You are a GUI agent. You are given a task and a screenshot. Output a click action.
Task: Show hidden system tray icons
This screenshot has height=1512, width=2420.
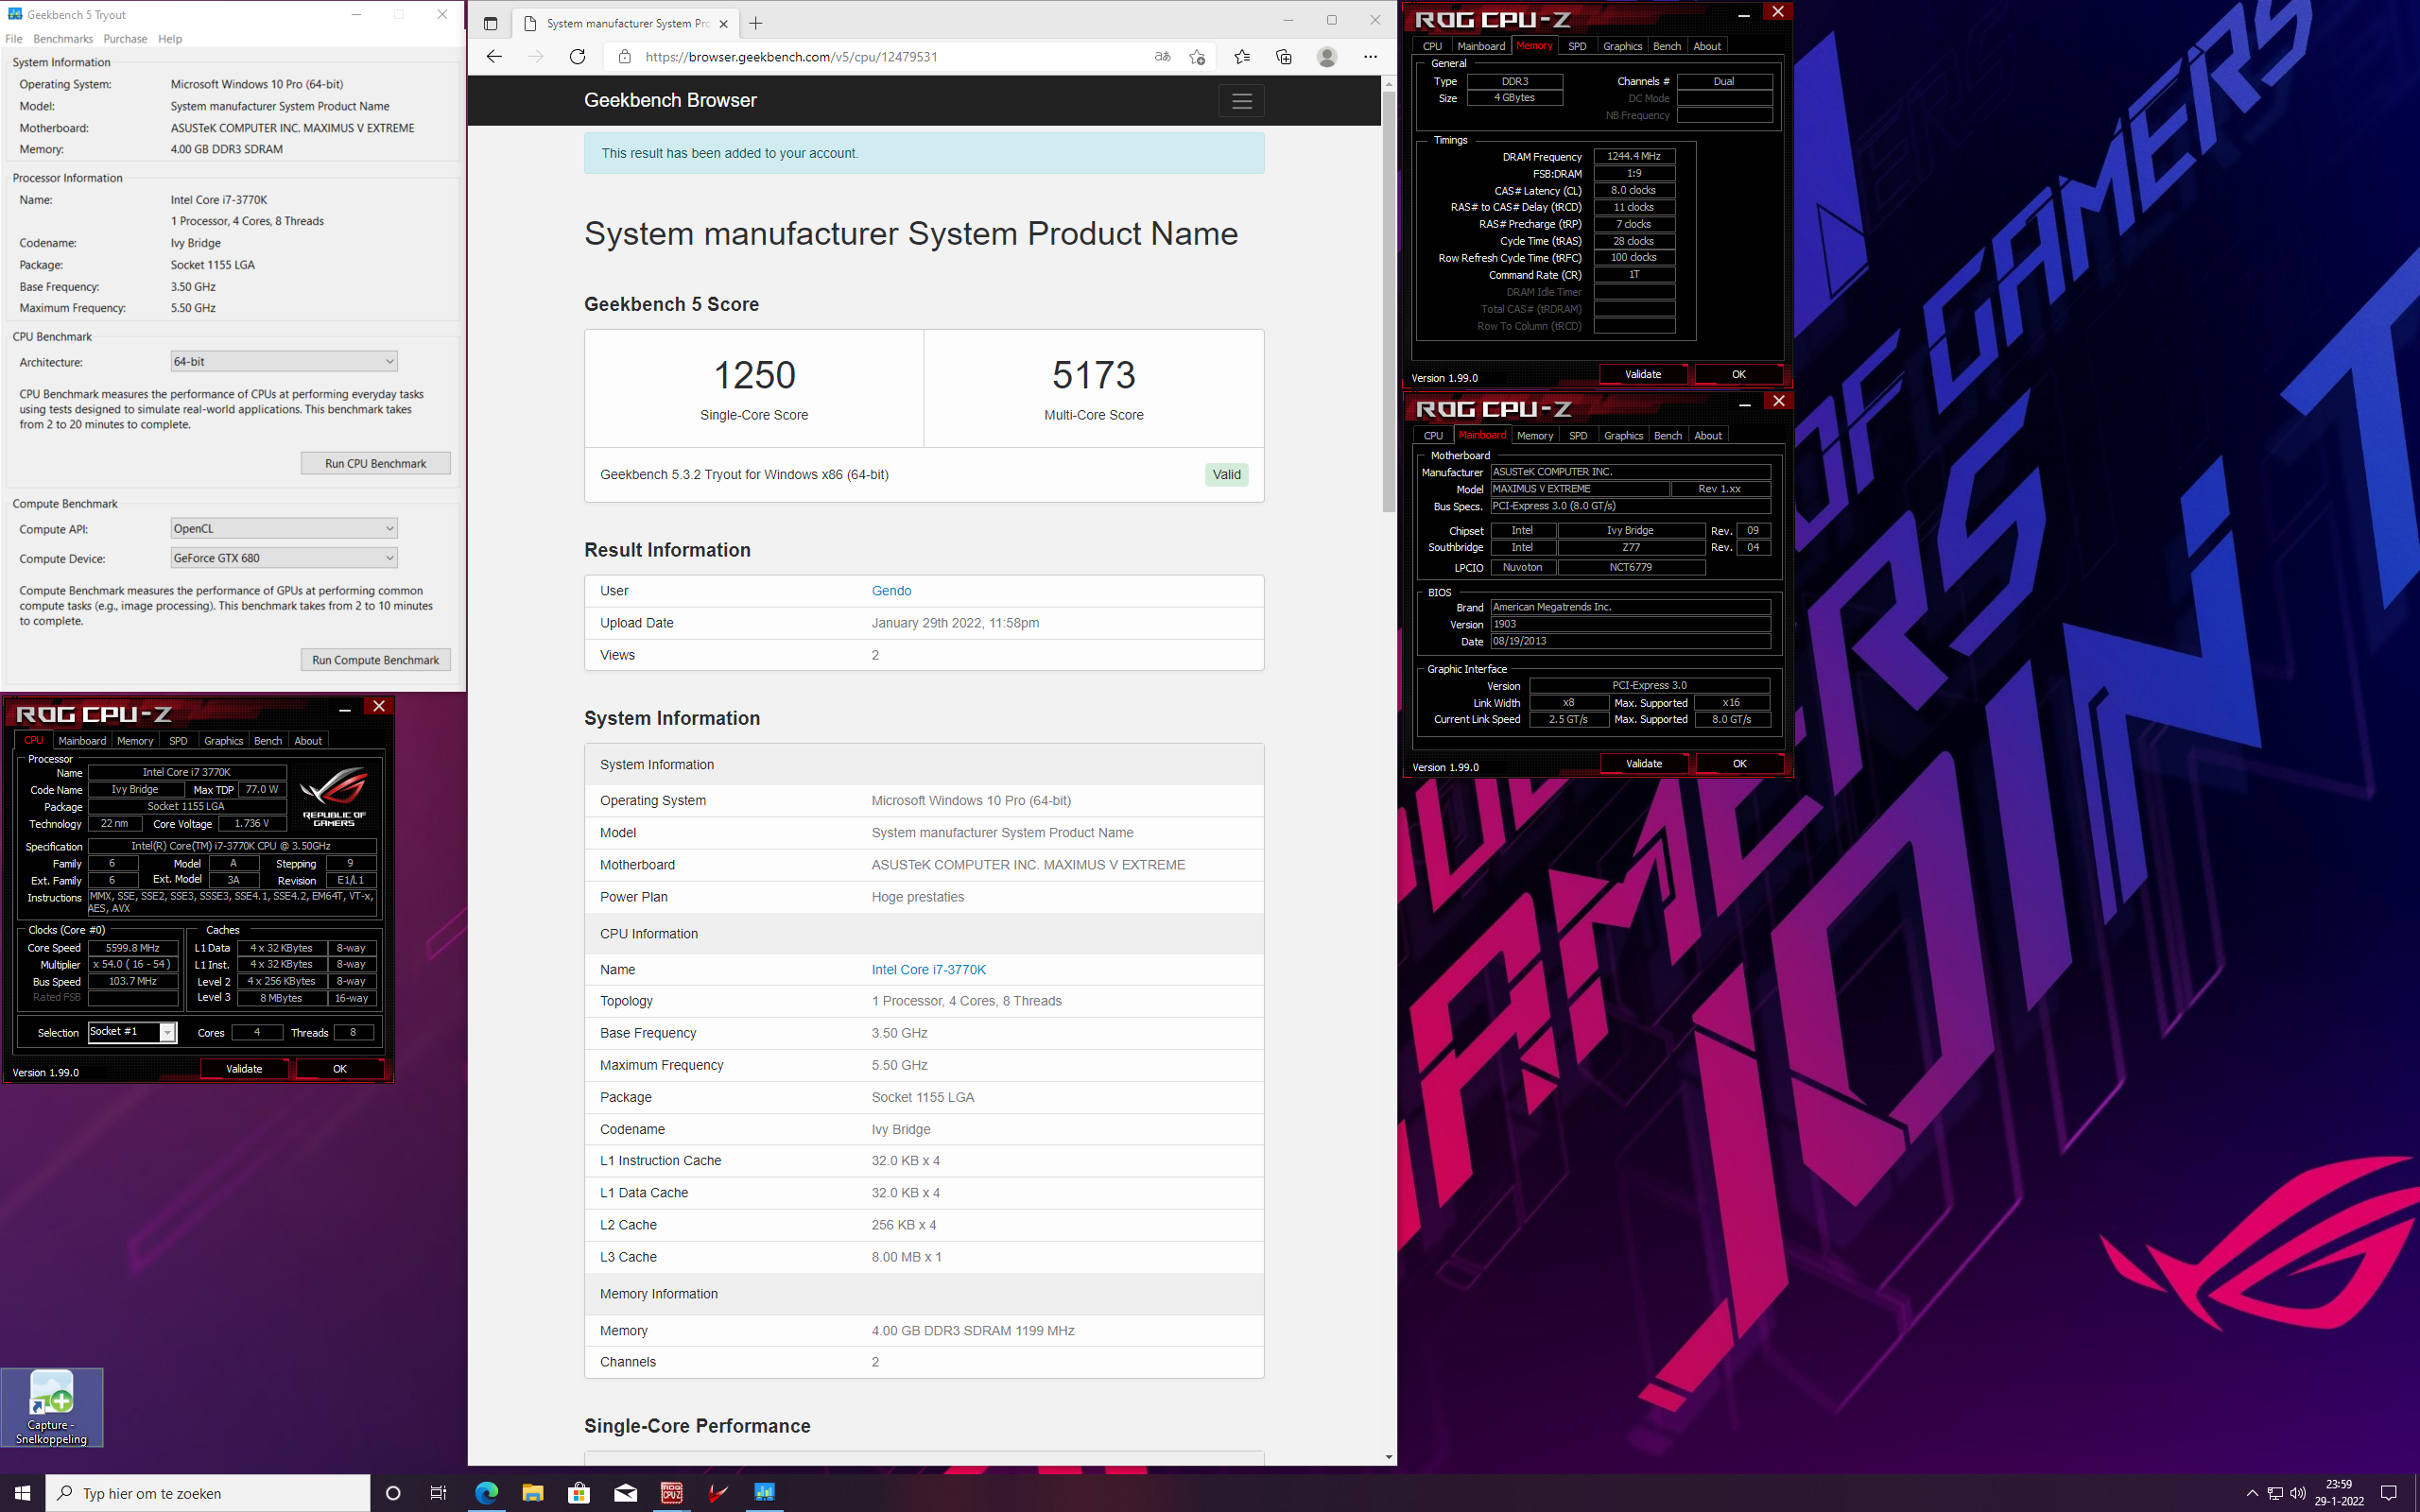(x=2252, y=1493)
